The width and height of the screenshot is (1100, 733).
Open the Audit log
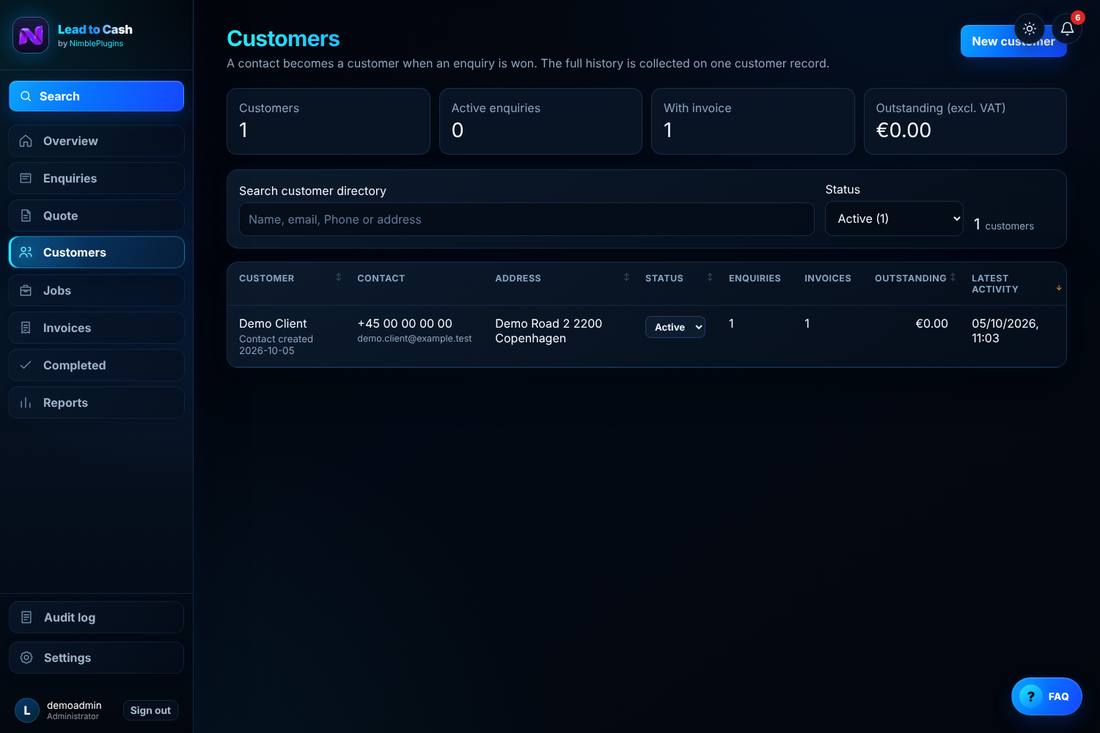click(x=97, y=617)
